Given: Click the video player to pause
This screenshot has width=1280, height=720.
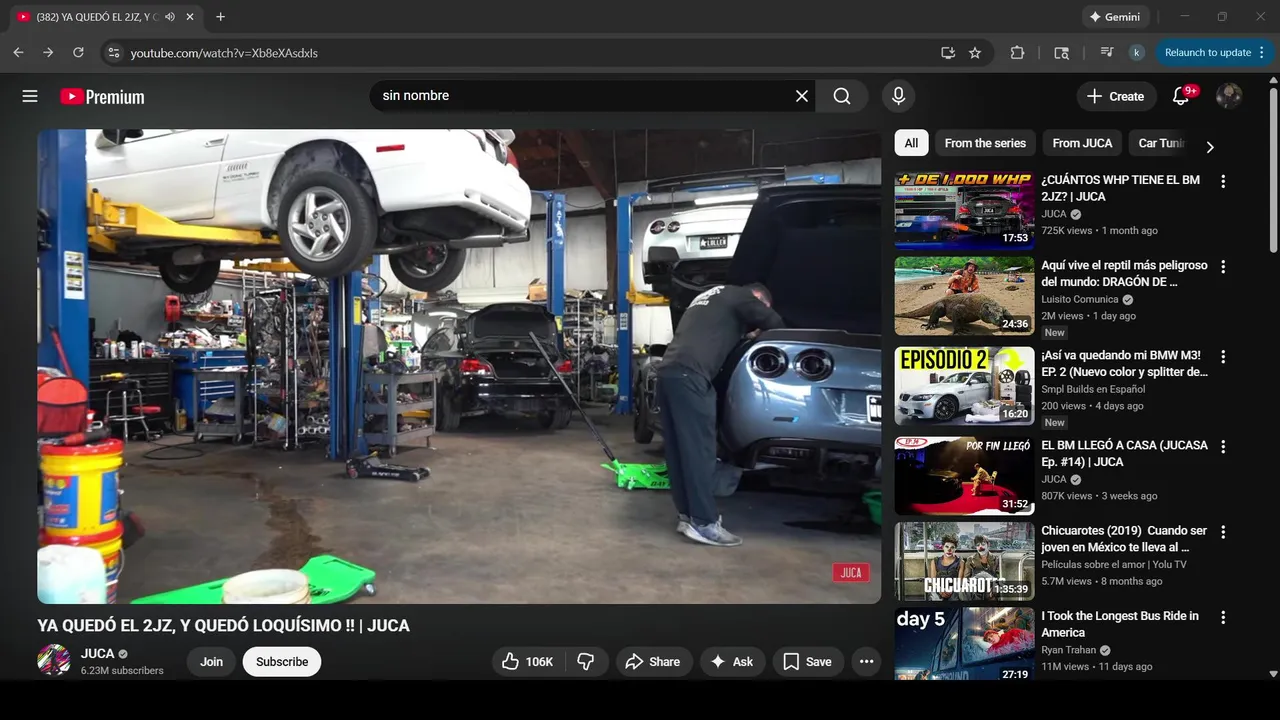Looking at the screenshot, I should [x=459, y=366].
